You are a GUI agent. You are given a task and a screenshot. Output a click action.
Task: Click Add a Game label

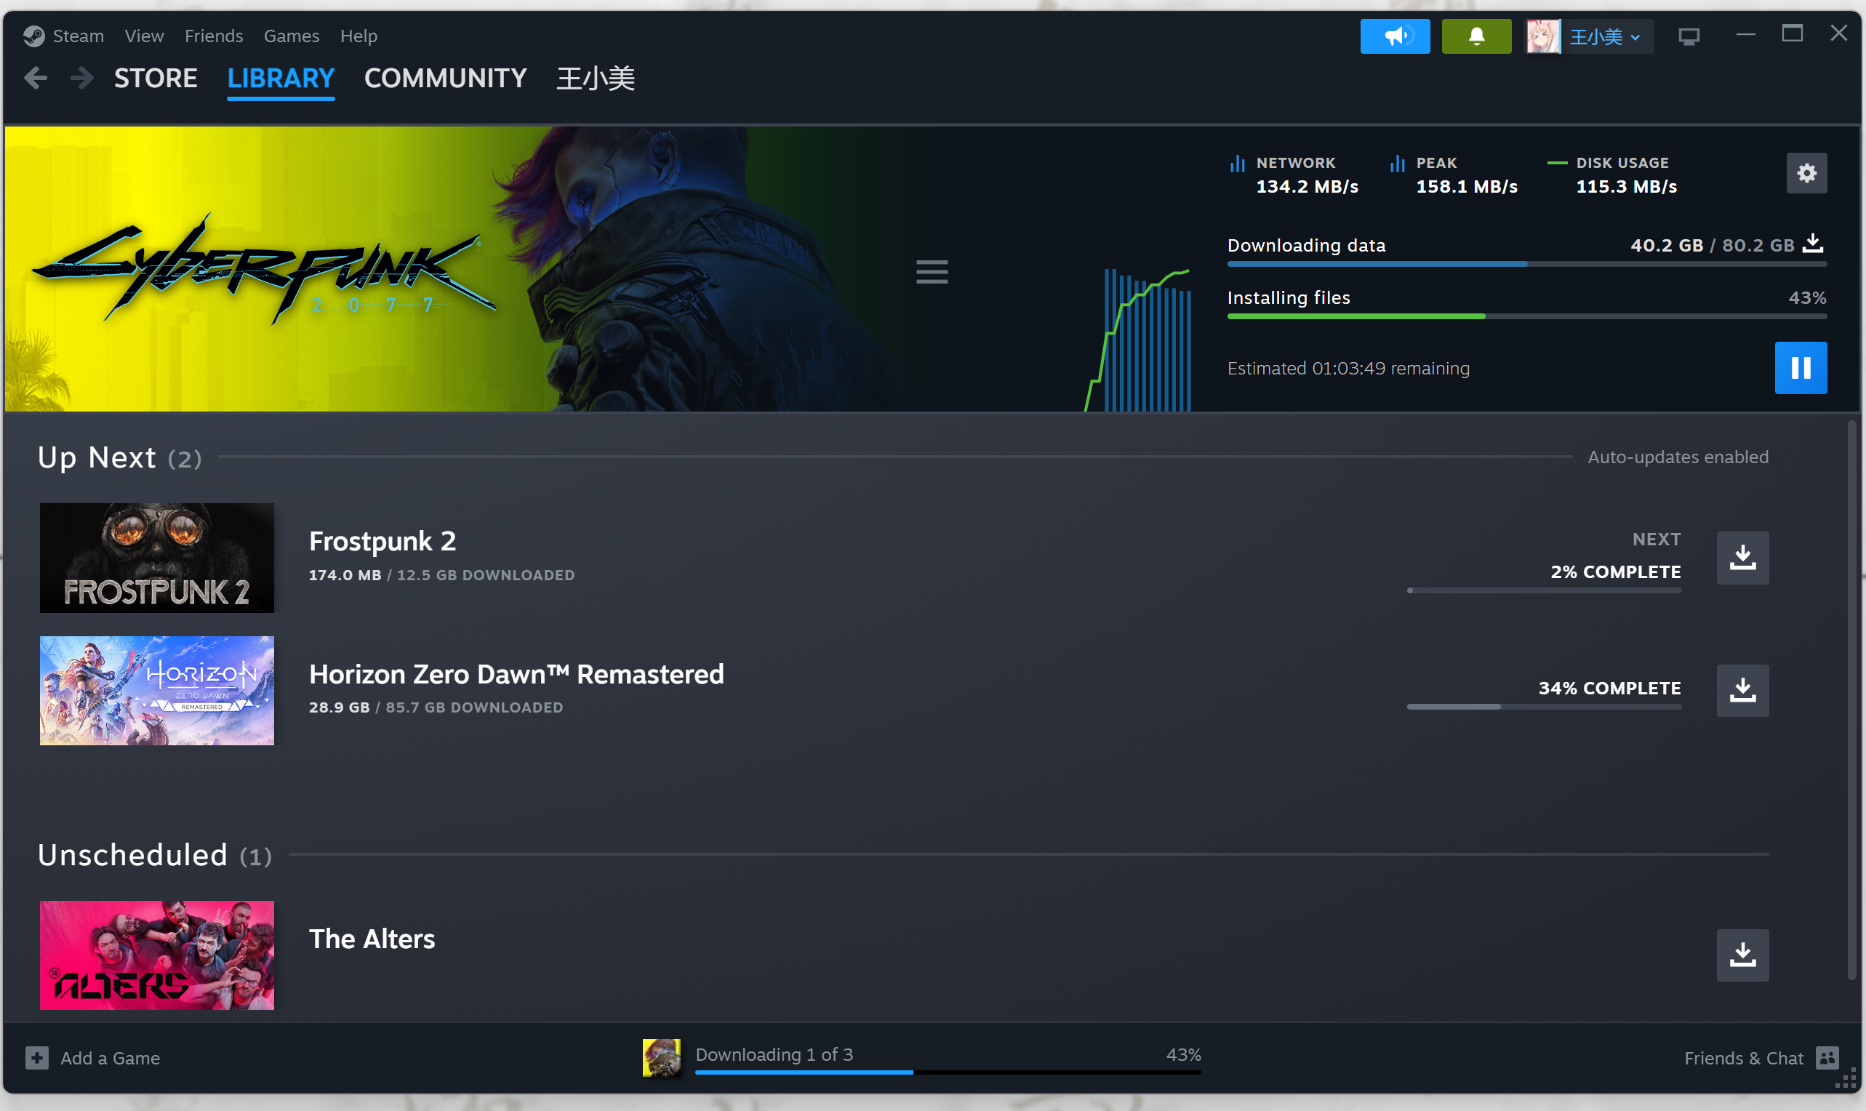pyautogui.click(x=110, y=1058)
